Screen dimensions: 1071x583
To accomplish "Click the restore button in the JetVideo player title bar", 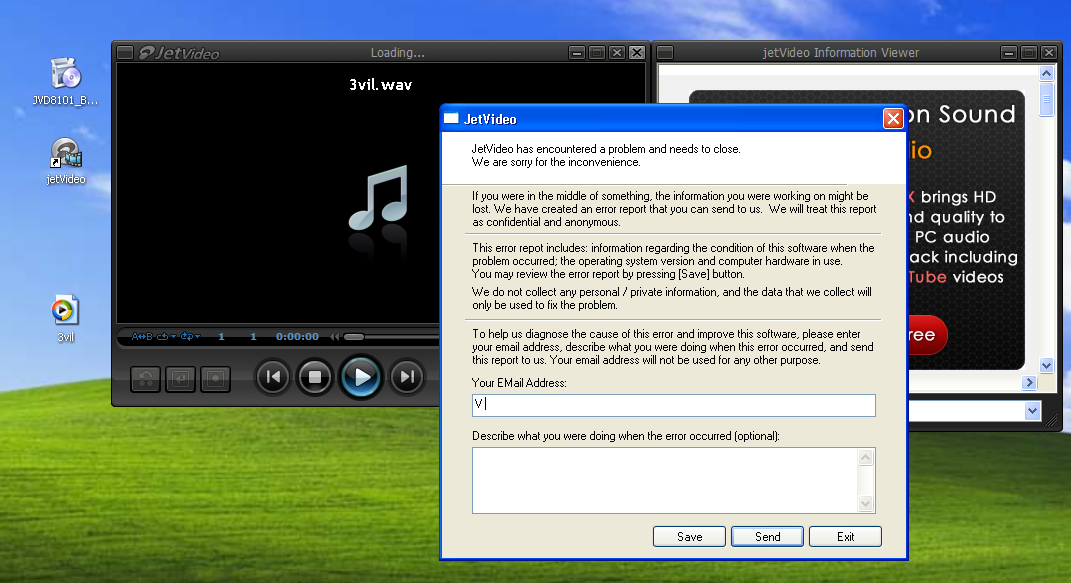I will coord(597,53).
